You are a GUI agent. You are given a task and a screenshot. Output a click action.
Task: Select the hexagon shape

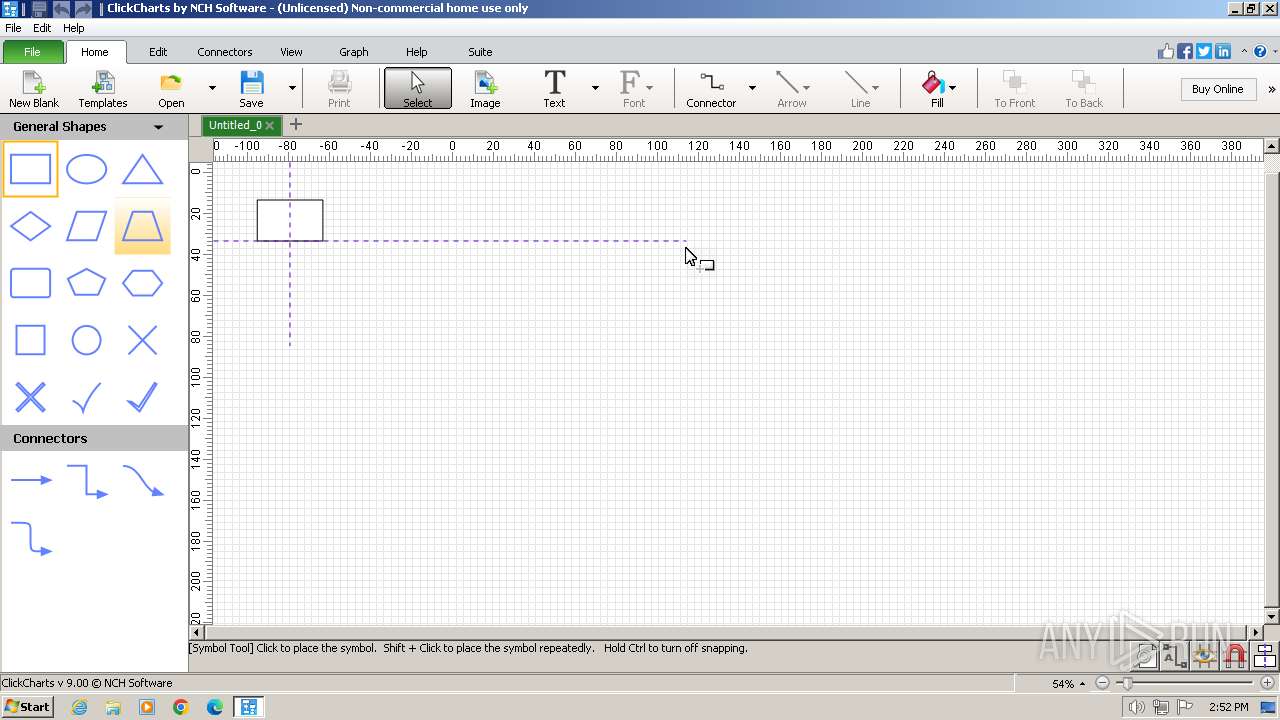point(142,283)
